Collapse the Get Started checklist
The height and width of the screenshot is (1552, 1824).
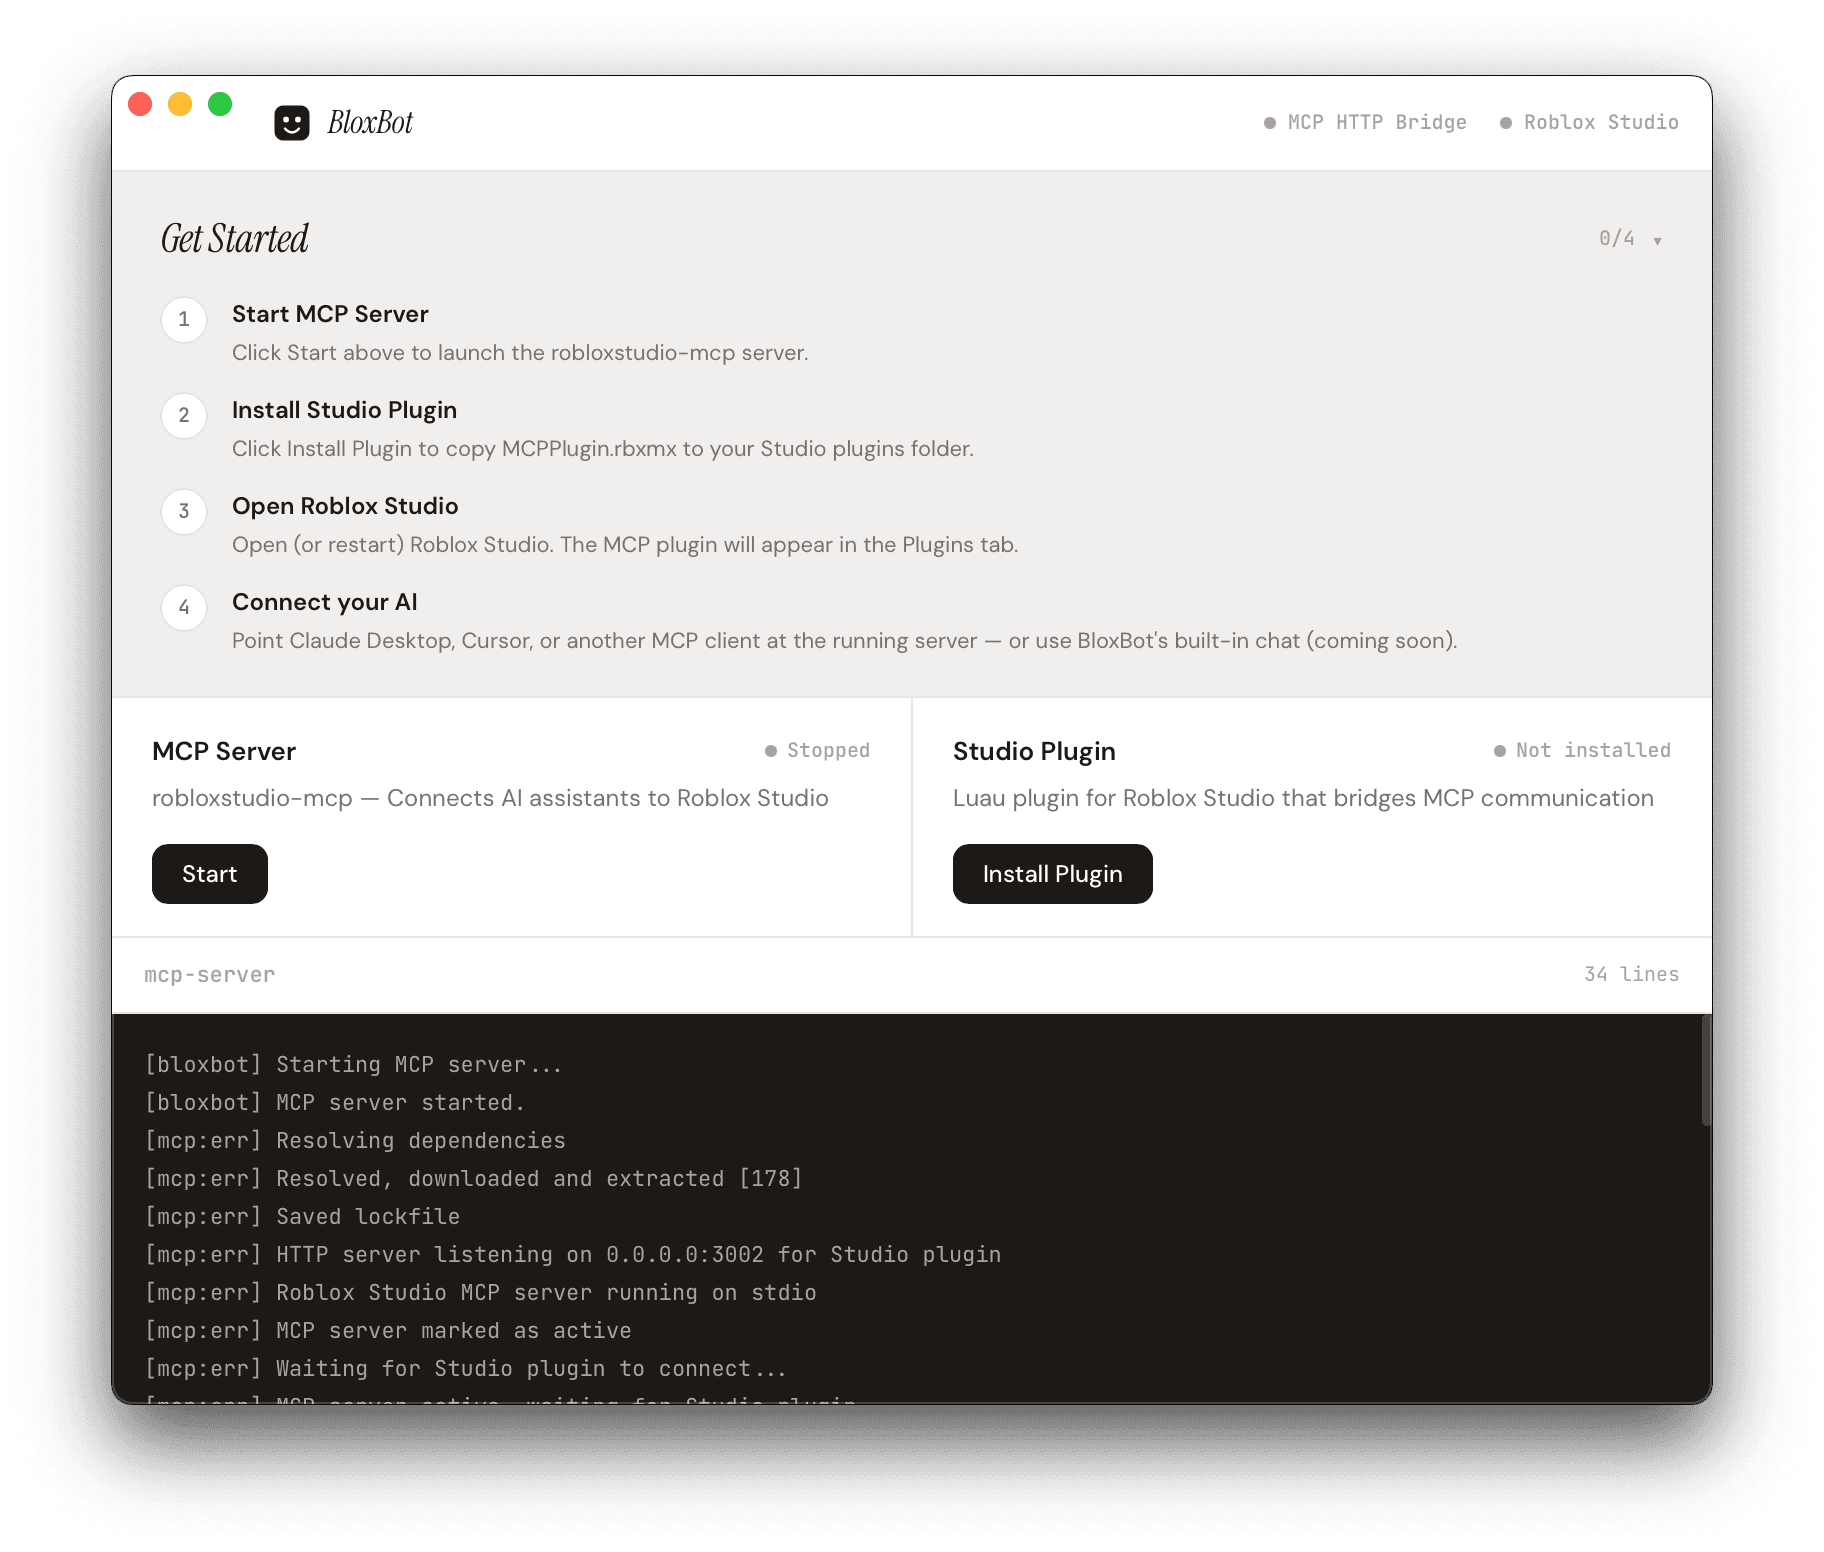tap(1659, 238)
